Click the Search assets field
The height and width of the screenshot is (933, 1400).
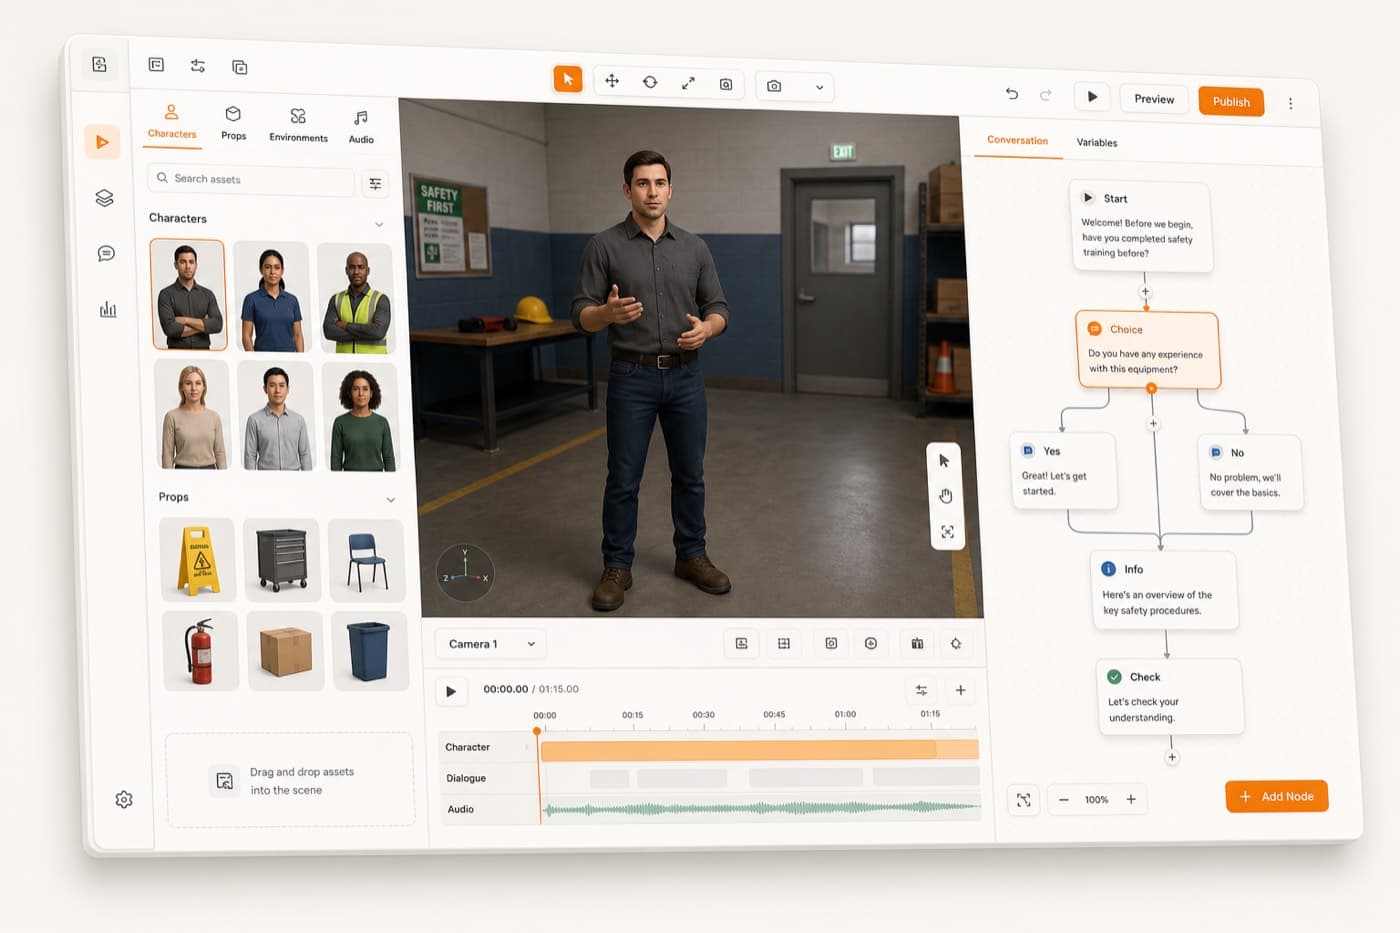click(251, 179)
